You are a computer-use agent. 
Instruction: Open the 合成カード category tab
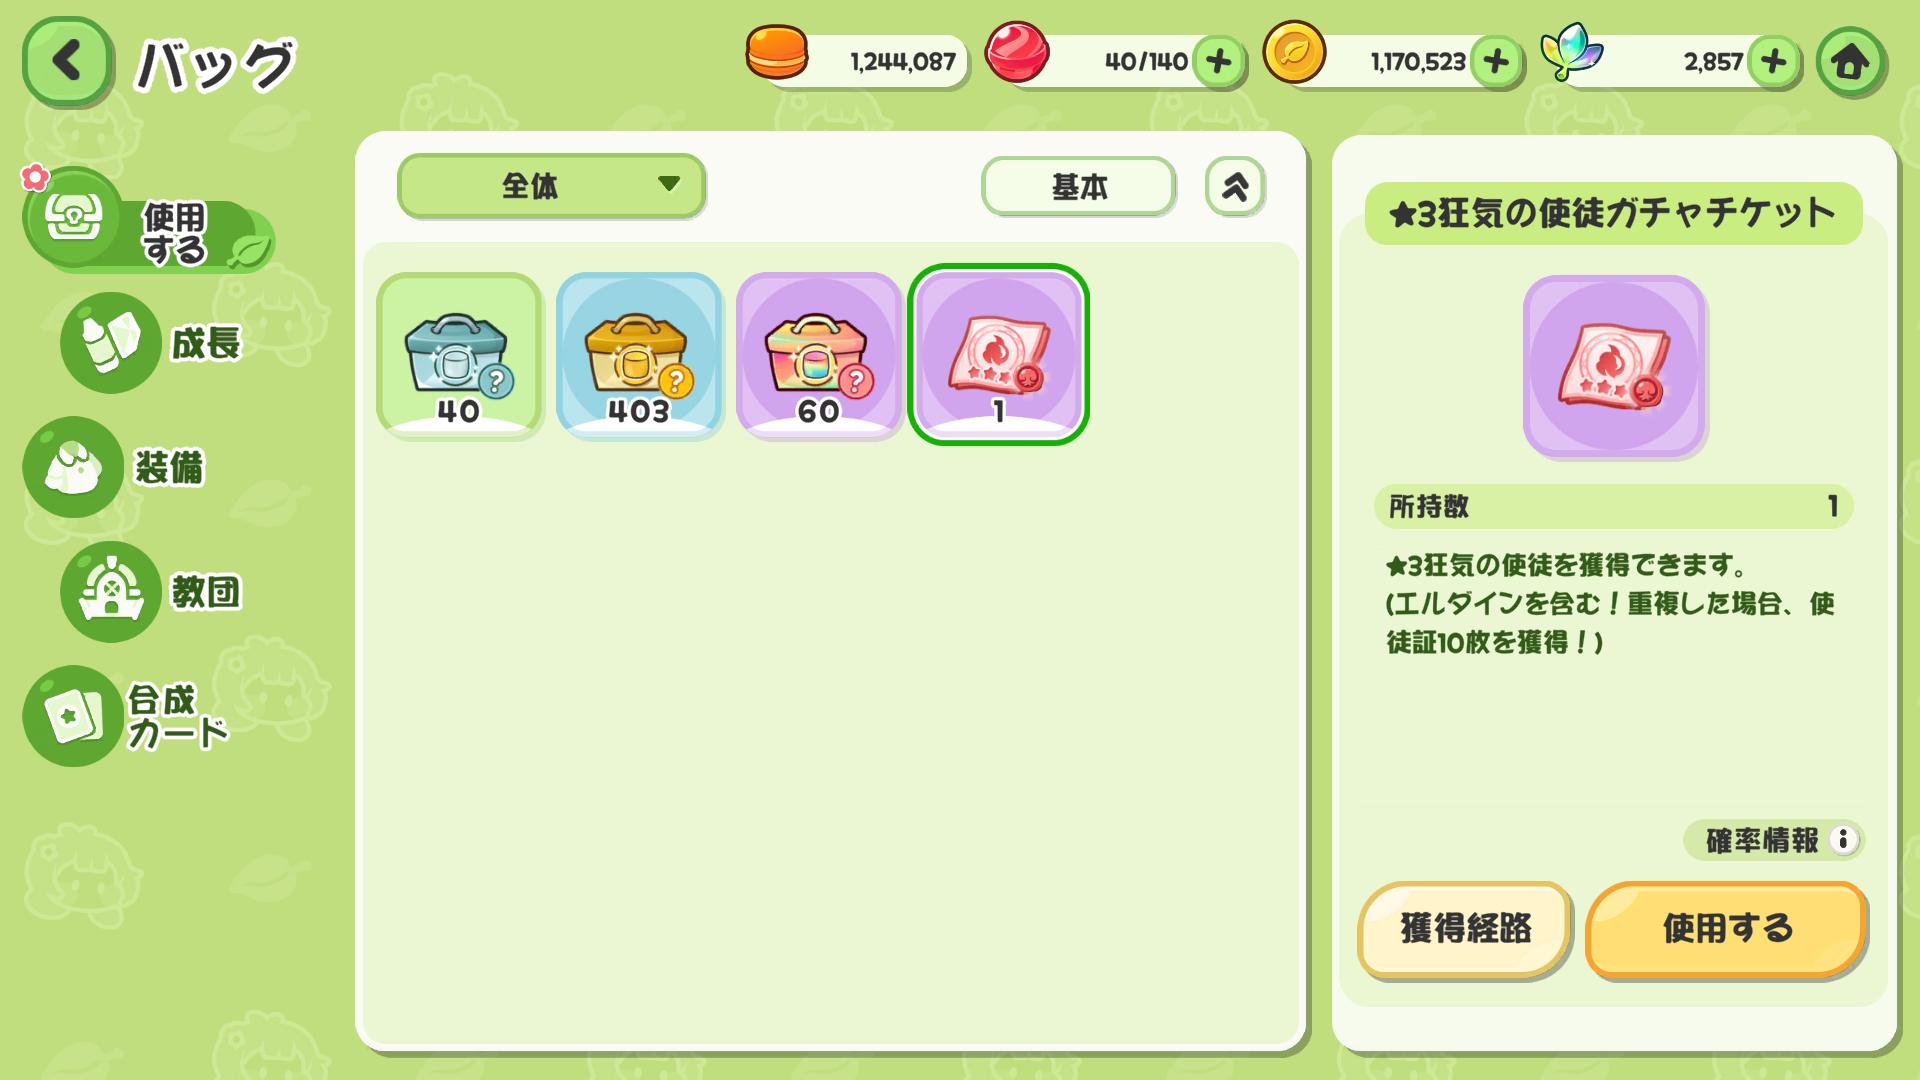pos(127,716)
